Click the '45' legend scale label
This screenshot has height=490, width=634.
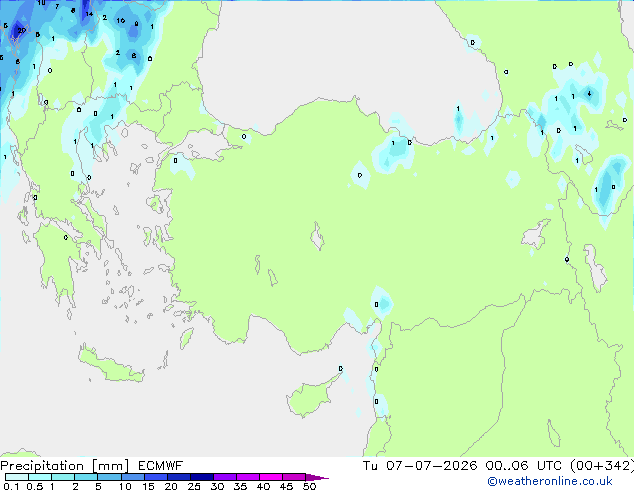coord(286,486)
